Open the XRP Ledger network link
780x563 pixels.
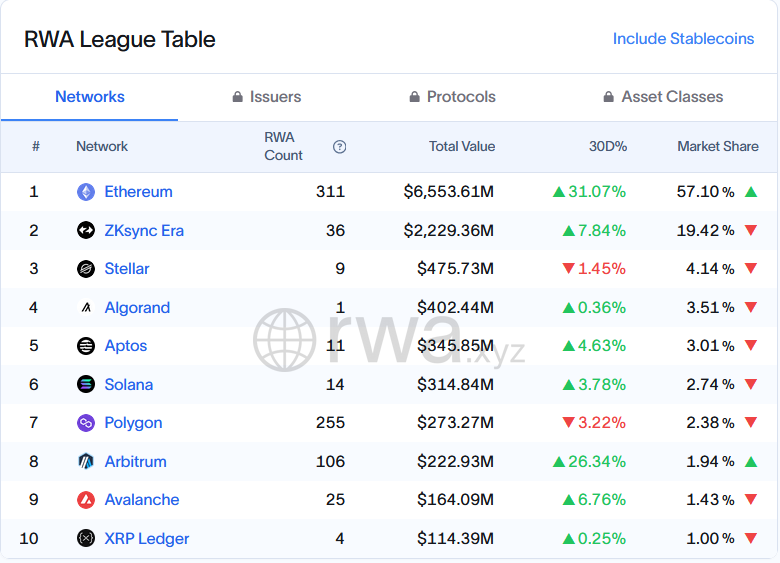(146, 539)
